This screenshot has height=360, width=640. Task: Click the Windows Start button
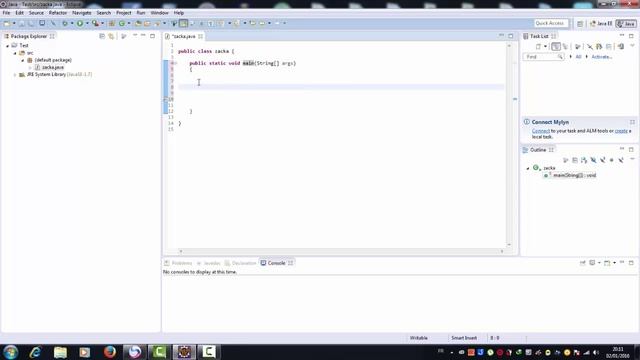coord(11,352)
